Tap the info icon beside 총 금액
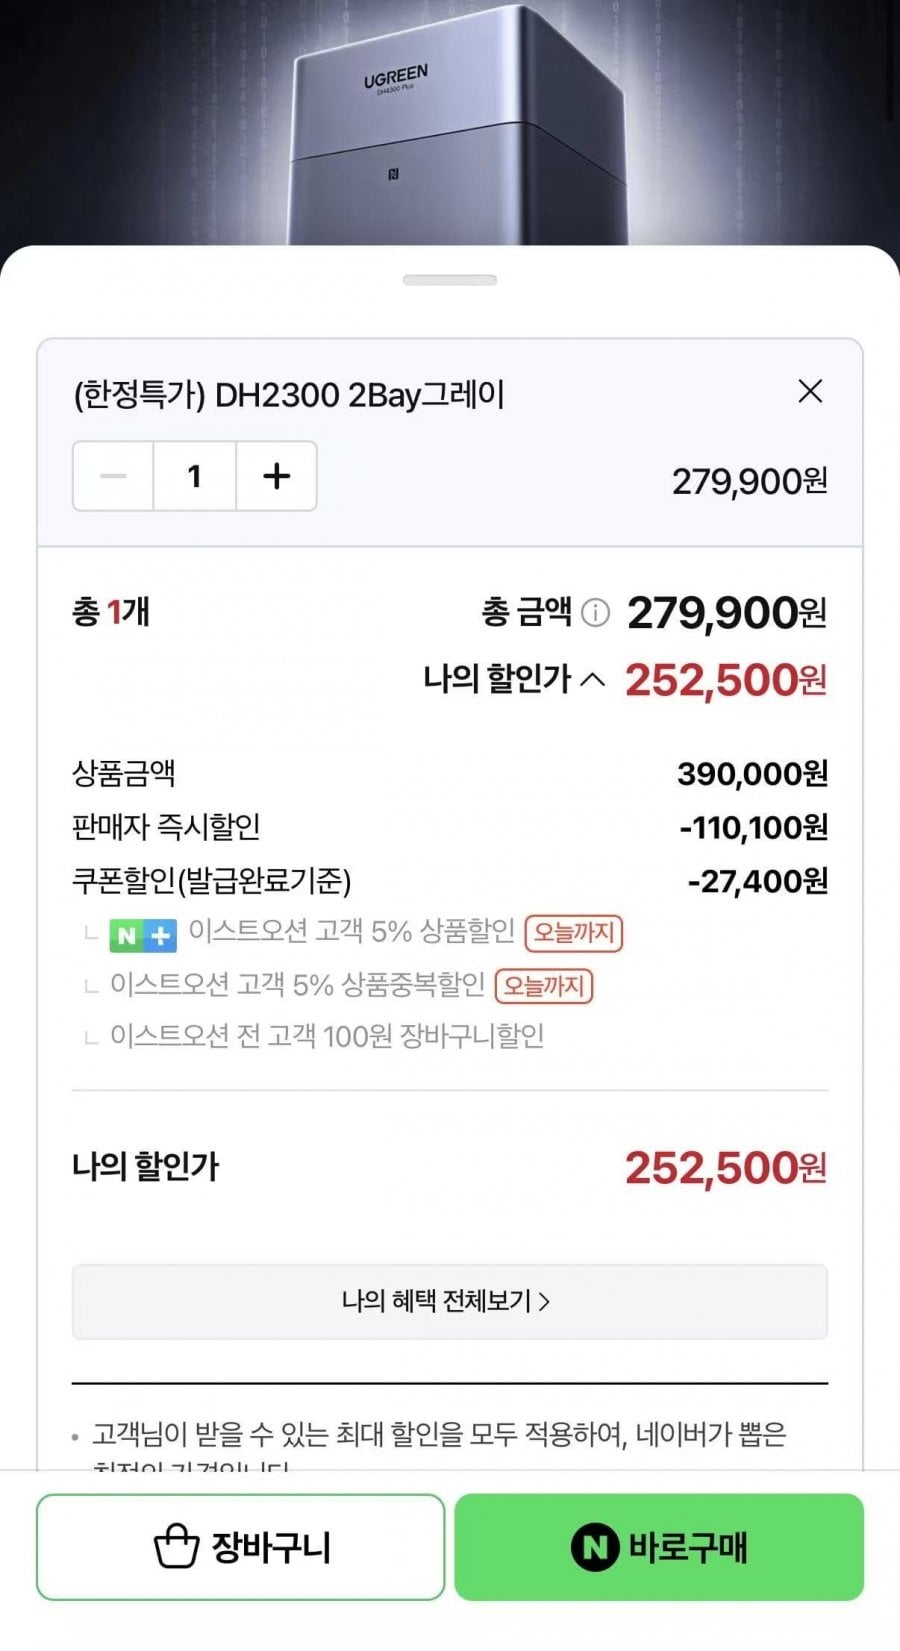This screenshot has width=900, height=1651. coord(595,612)
